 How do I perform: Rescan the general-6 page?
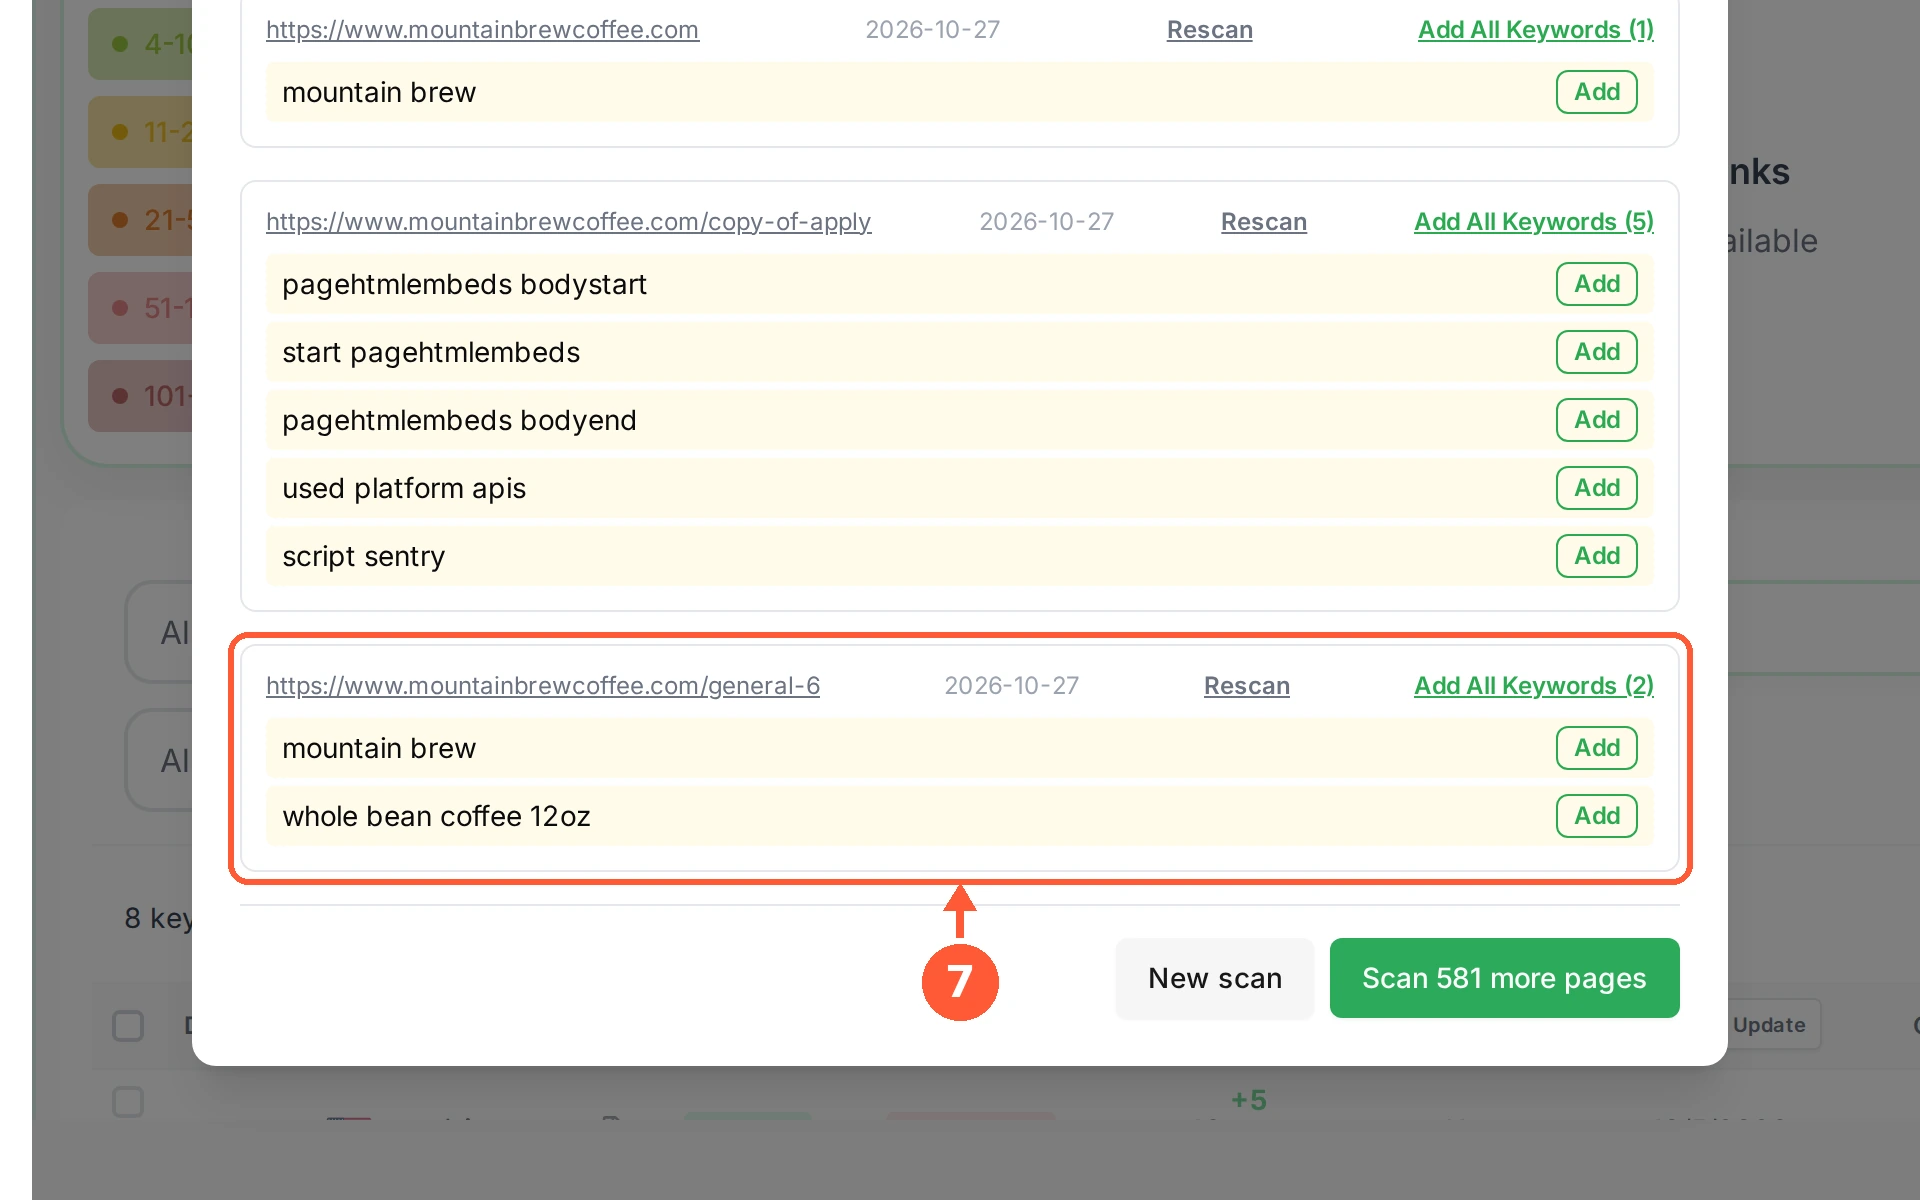pos(1246,686)
